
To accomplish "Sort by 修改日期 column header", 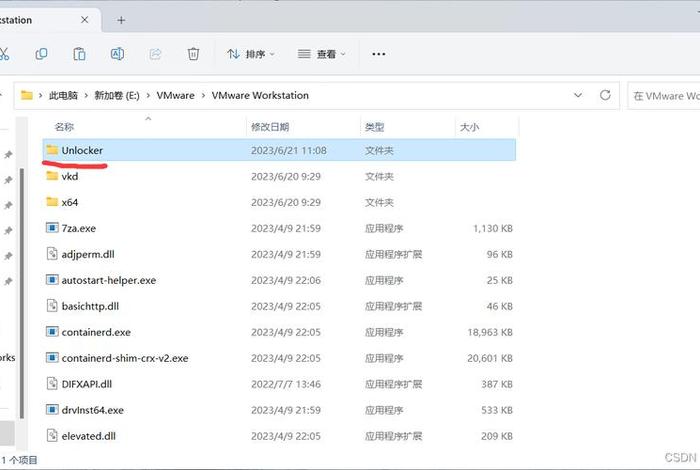I will [270, 127].
